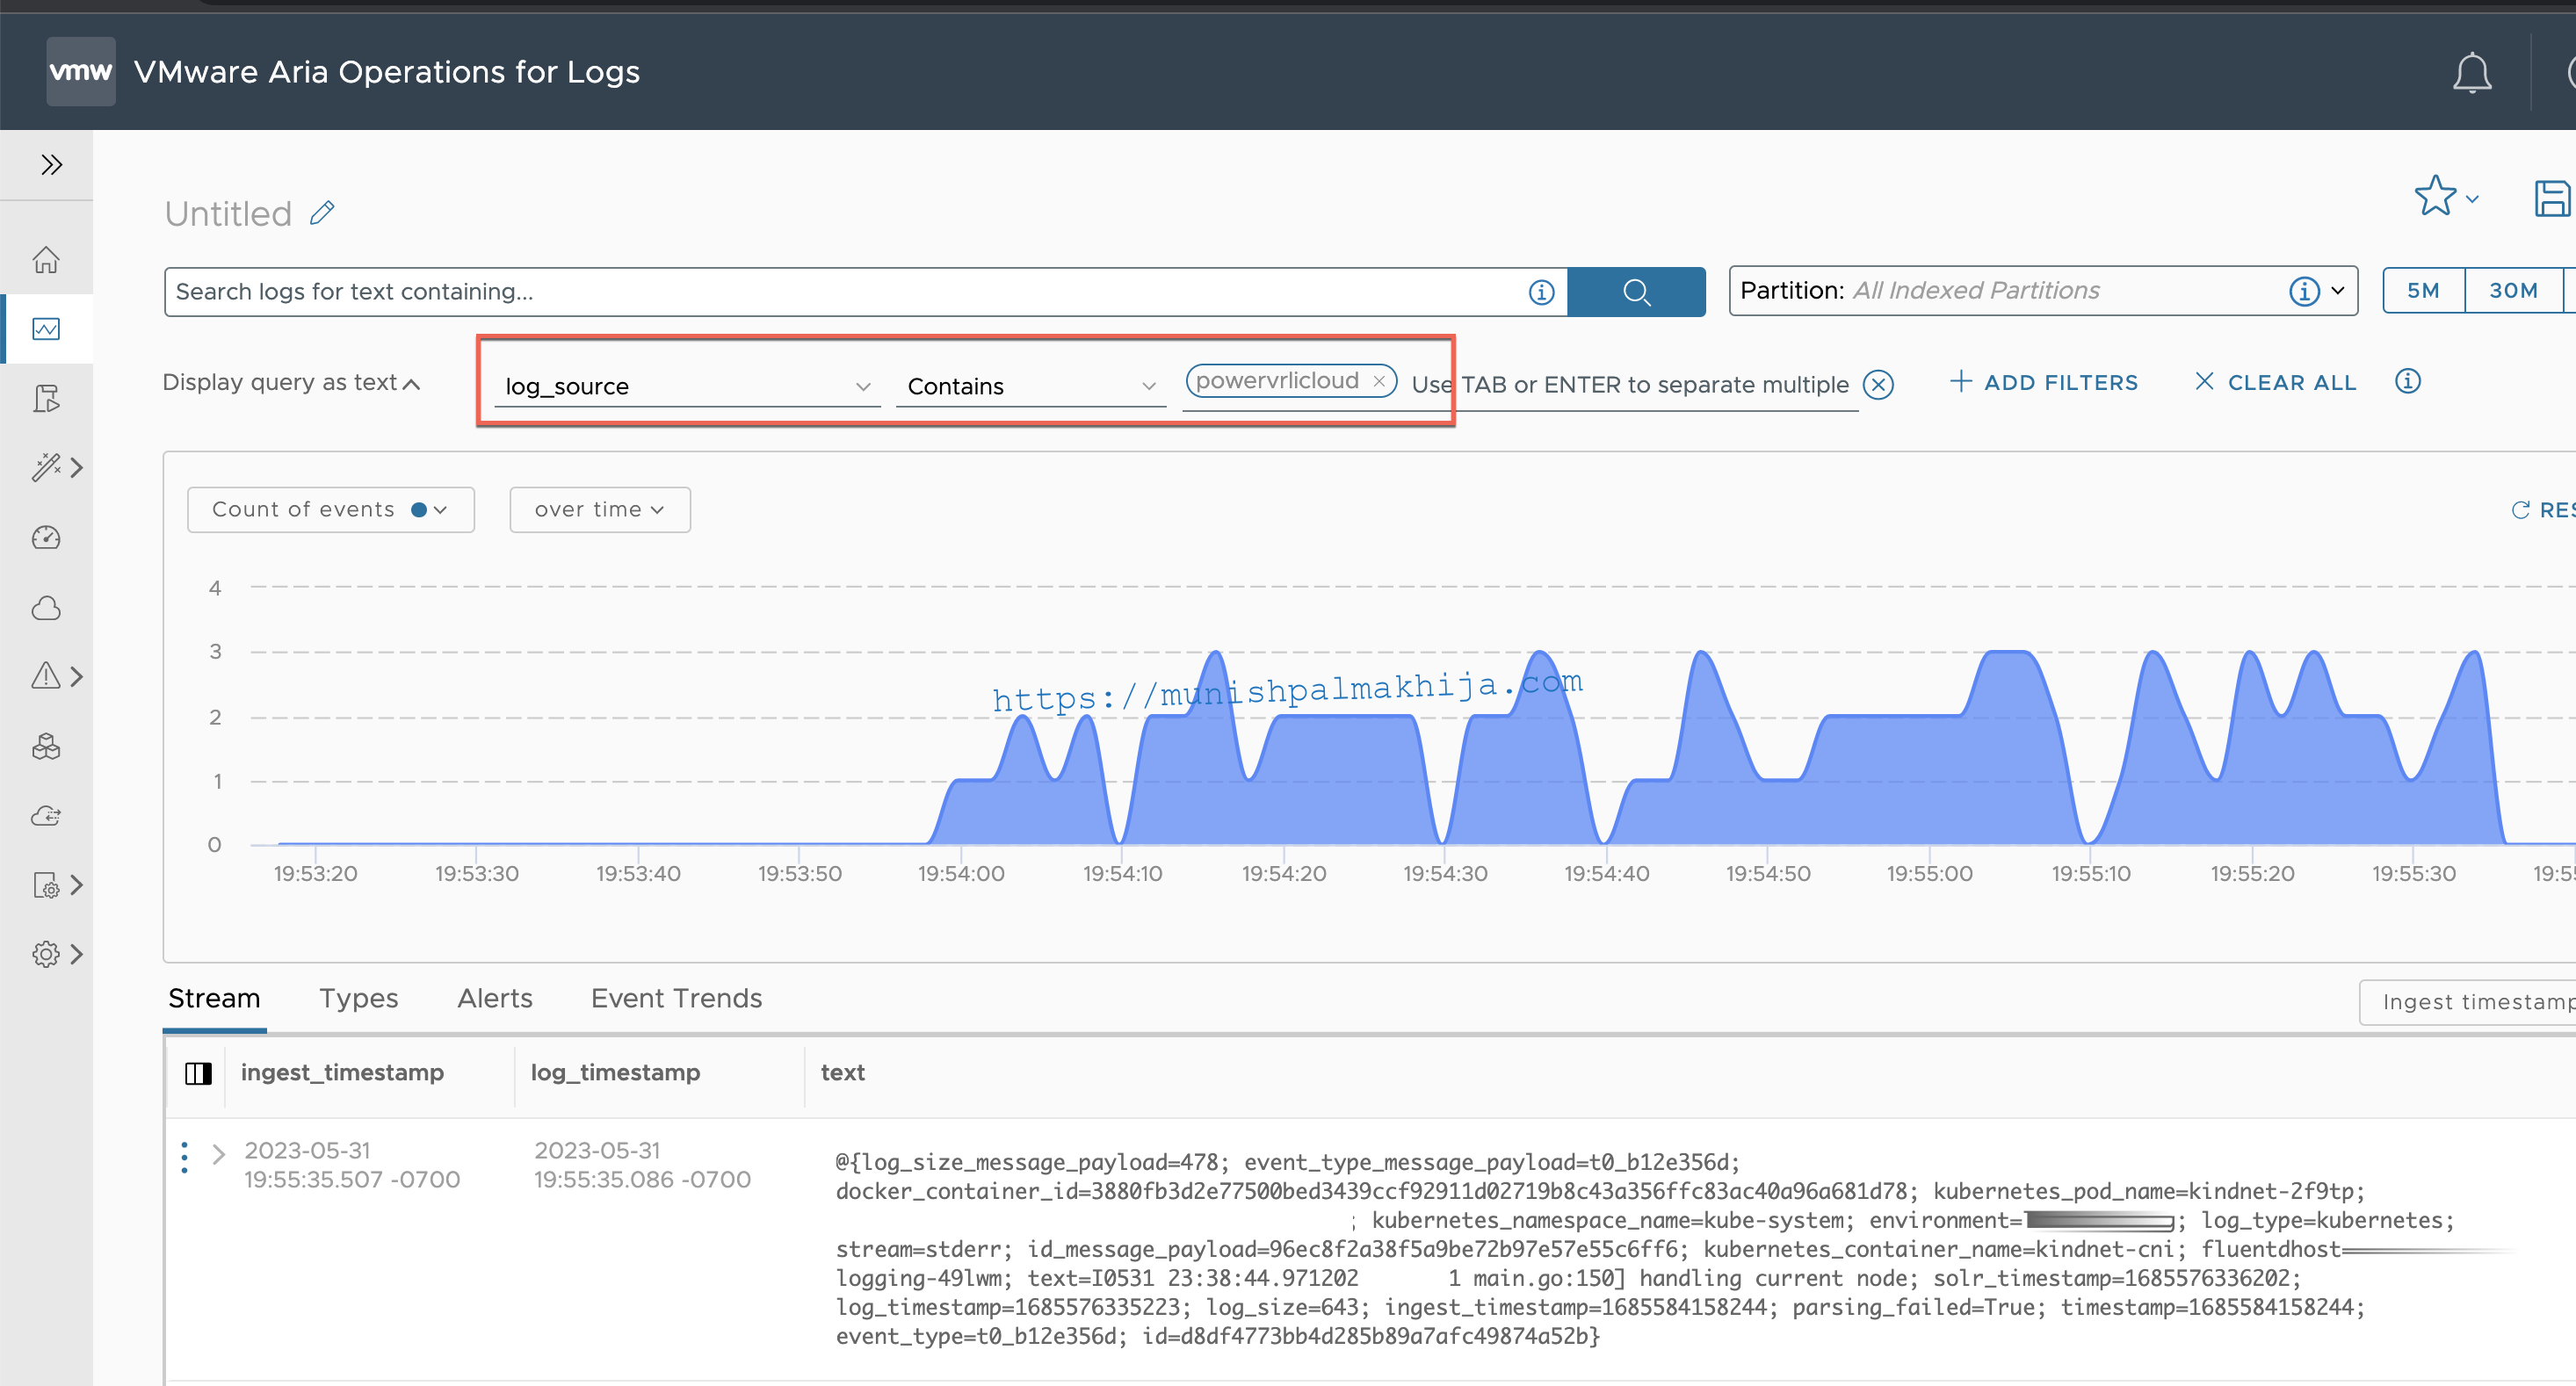The image size is (2576, 1386).
Task: Open the Count of events dropdown
Action: (x=331, y=510)
